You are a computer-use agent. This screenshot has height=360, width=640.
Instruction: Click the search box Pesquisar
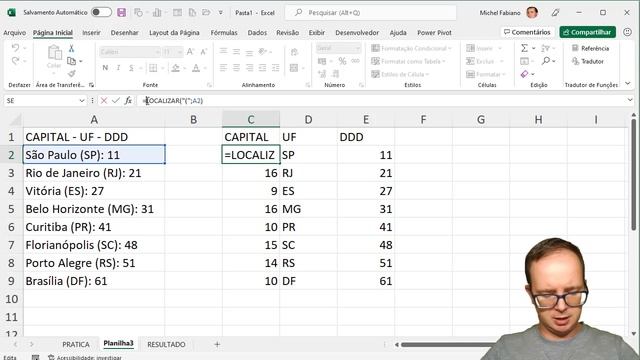tap(371, 13)
